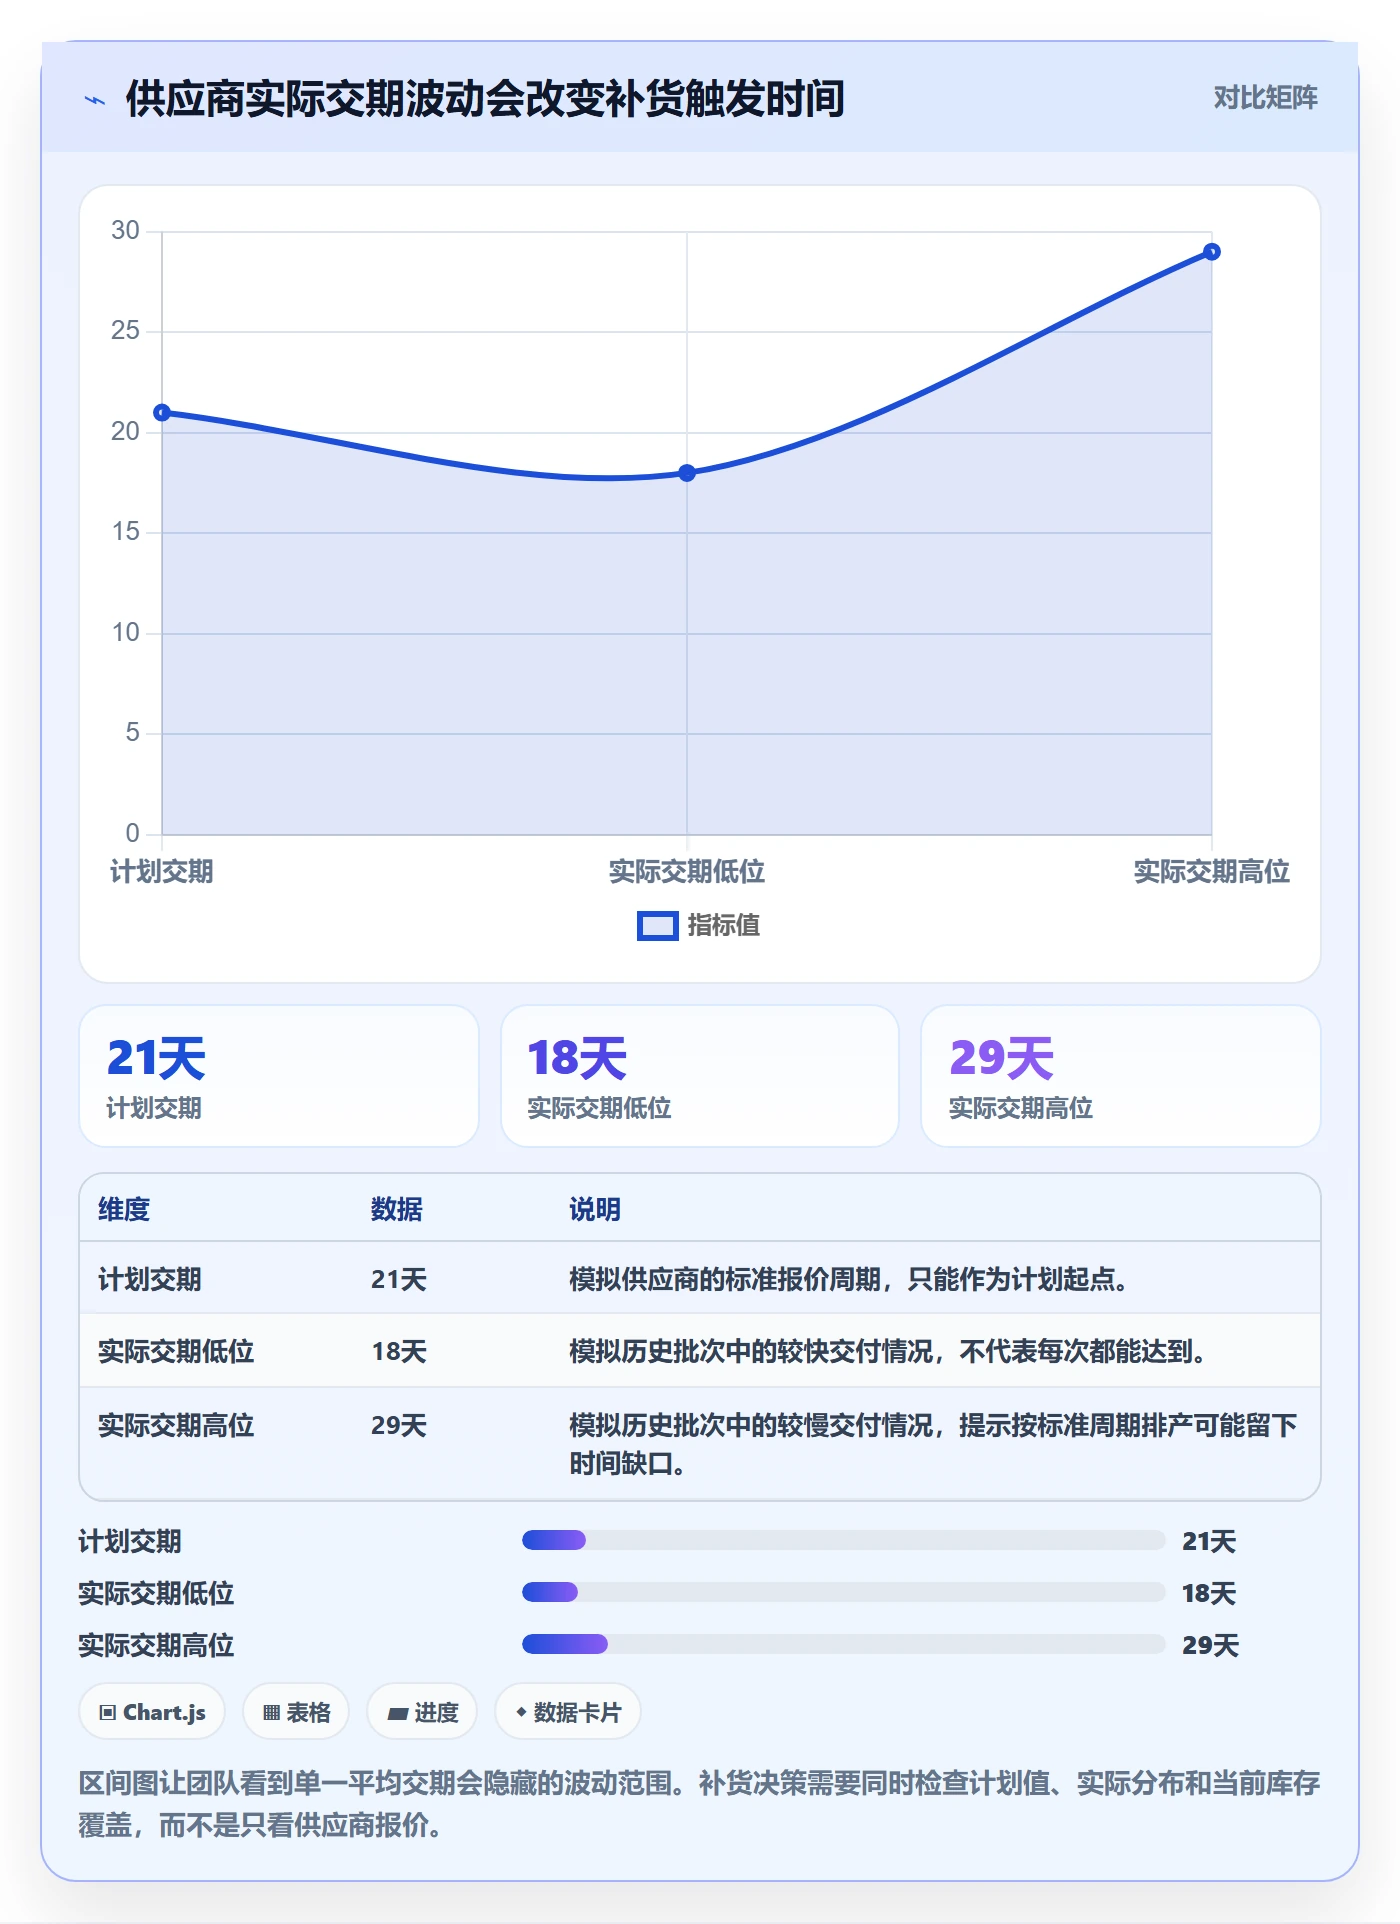Click the 实际交期高位 progress bar
The height and width of the screenshot is (1924, 1400).
[844, 1644]
